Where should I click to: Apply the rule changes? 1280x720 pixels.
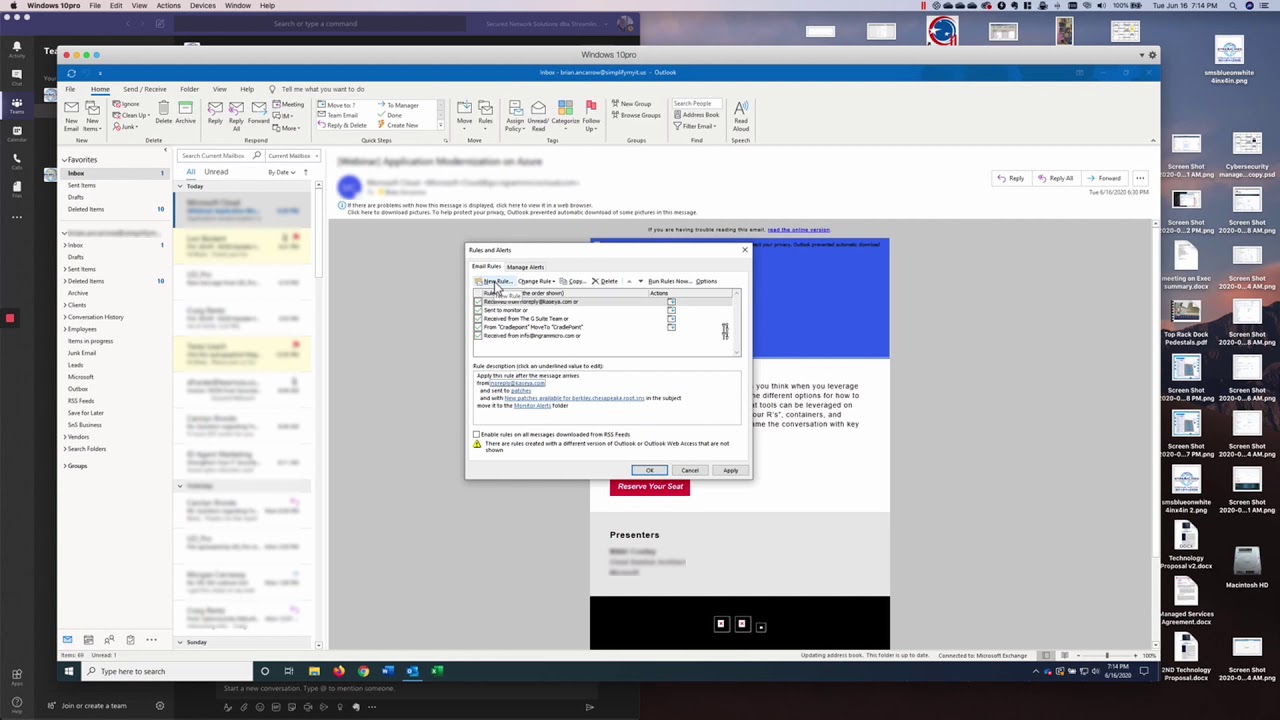click(730, 470)
